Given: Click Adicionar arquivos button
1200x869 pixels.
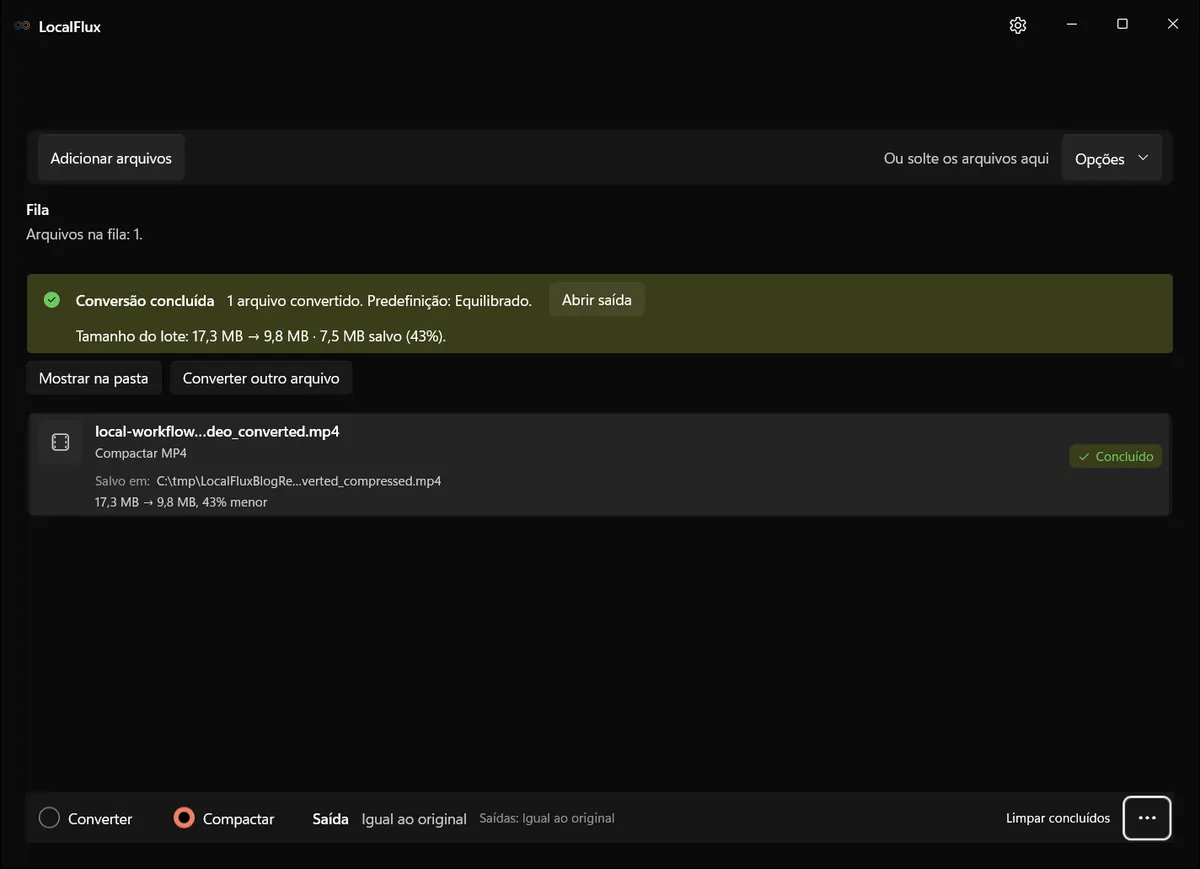Looking at the screenshot, I should (x=111, y=158).
